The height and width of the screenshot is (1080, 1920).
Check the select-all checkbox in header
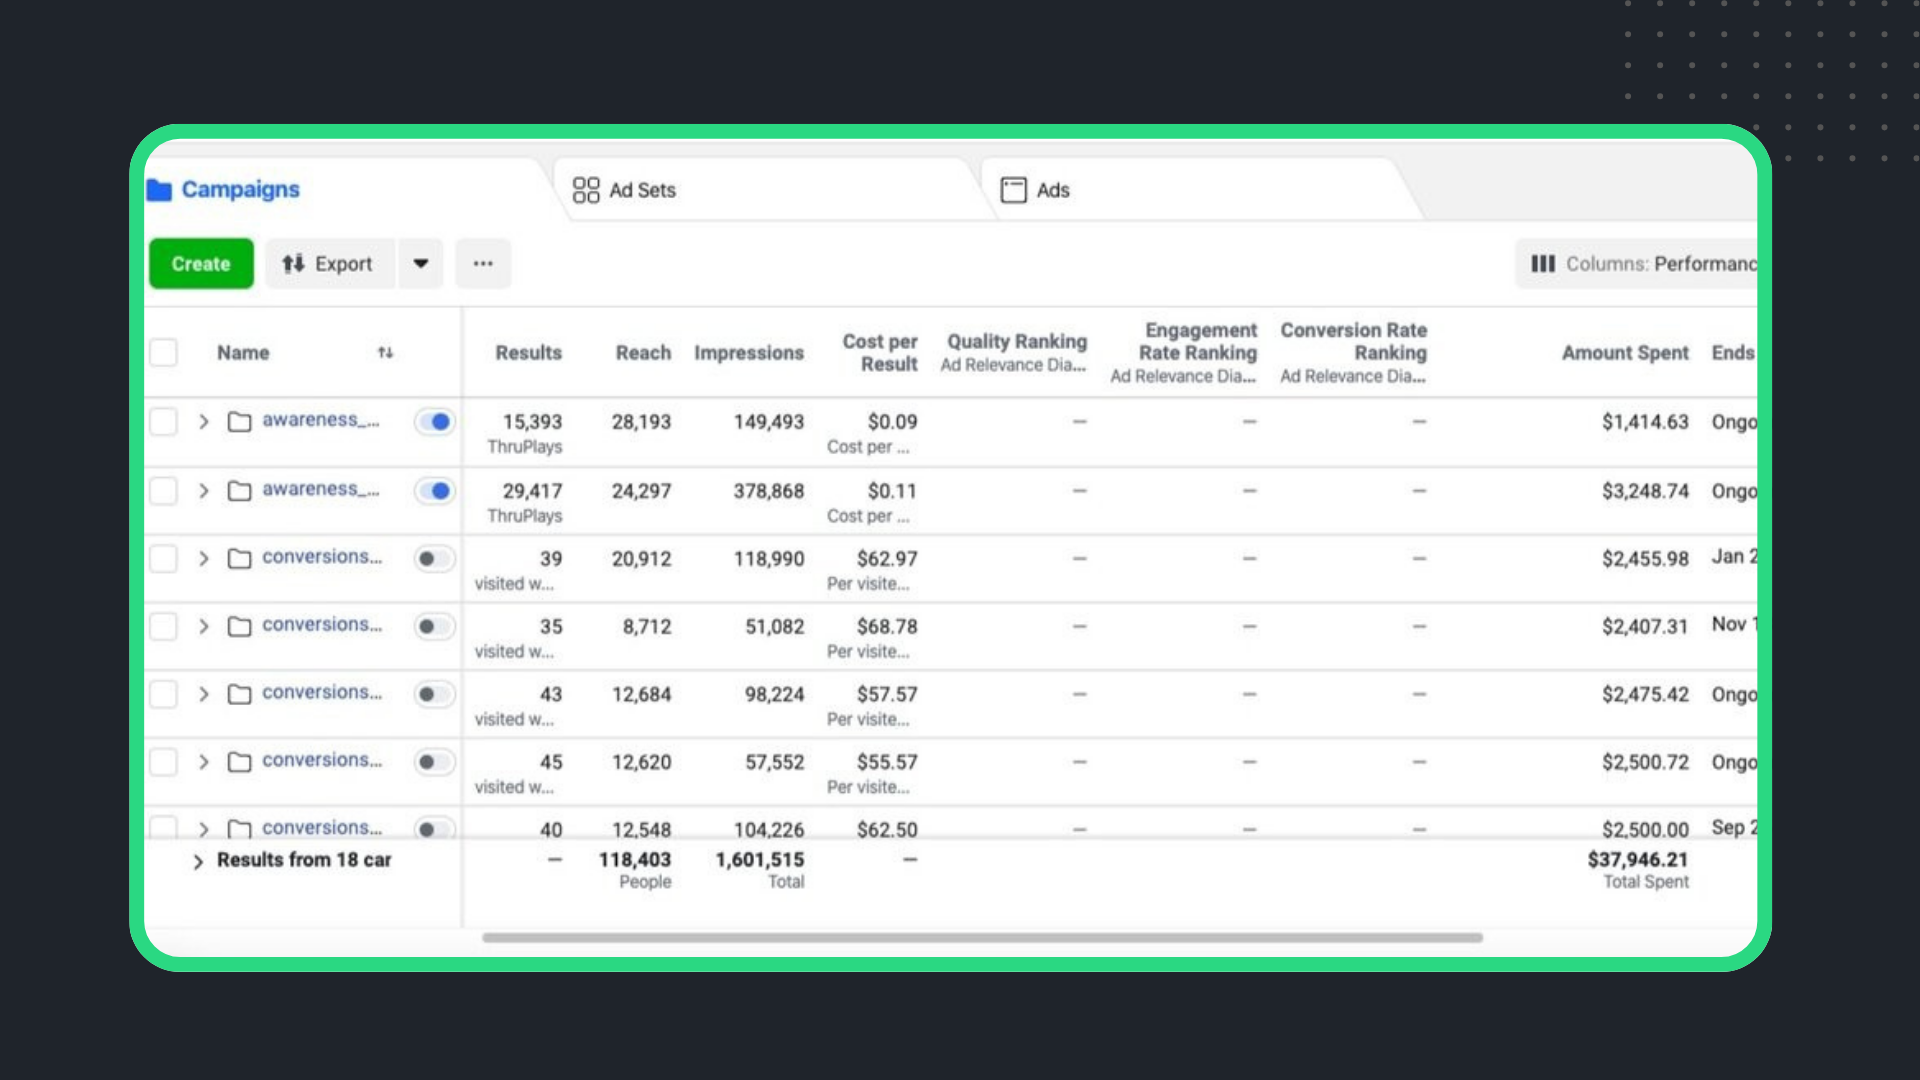point(164,353)
